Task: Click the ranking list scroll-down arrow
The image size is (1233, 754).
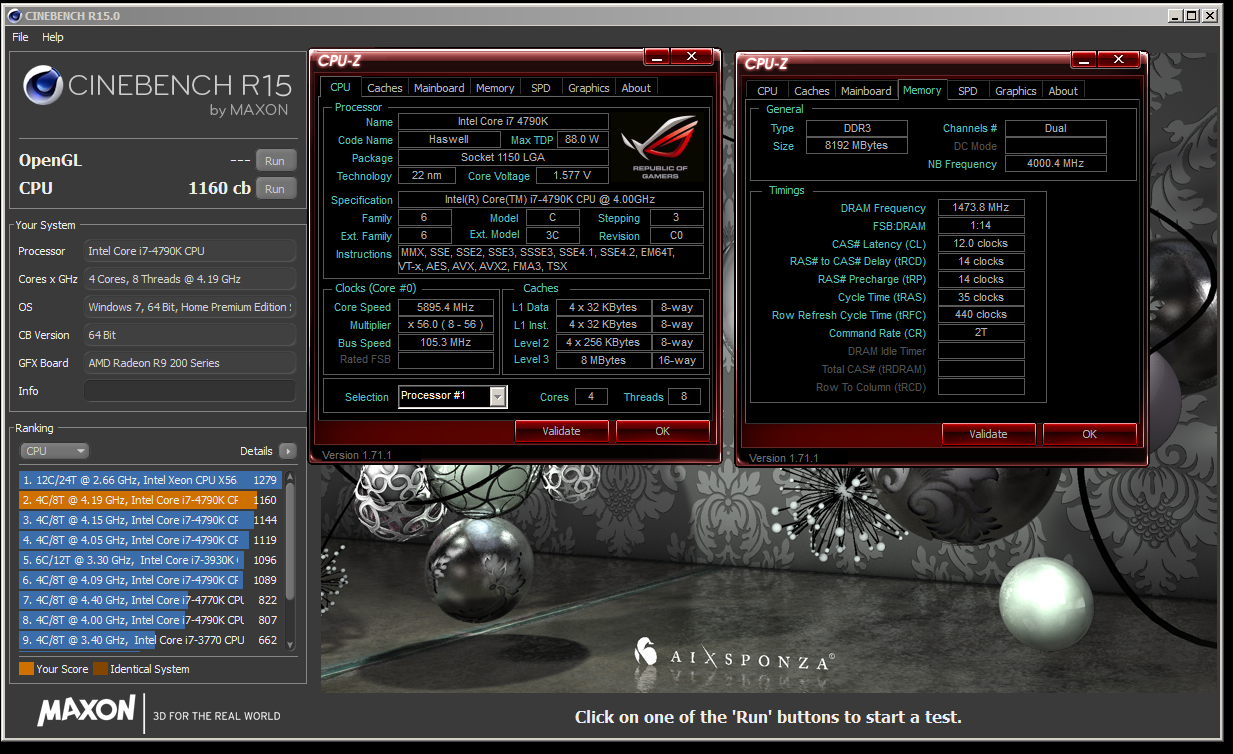Action: [290, 644]
